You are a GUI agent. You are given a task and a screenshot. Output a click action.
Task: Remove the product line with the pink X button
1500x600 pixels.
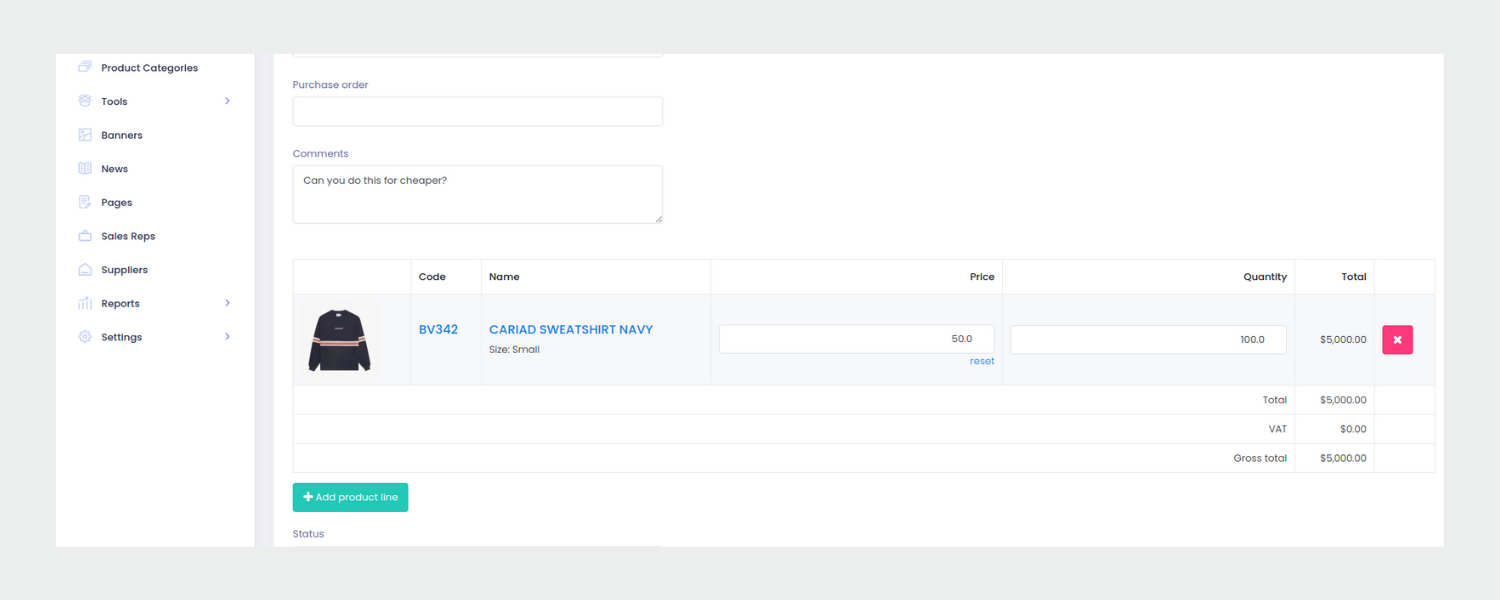pos(1397,339)
